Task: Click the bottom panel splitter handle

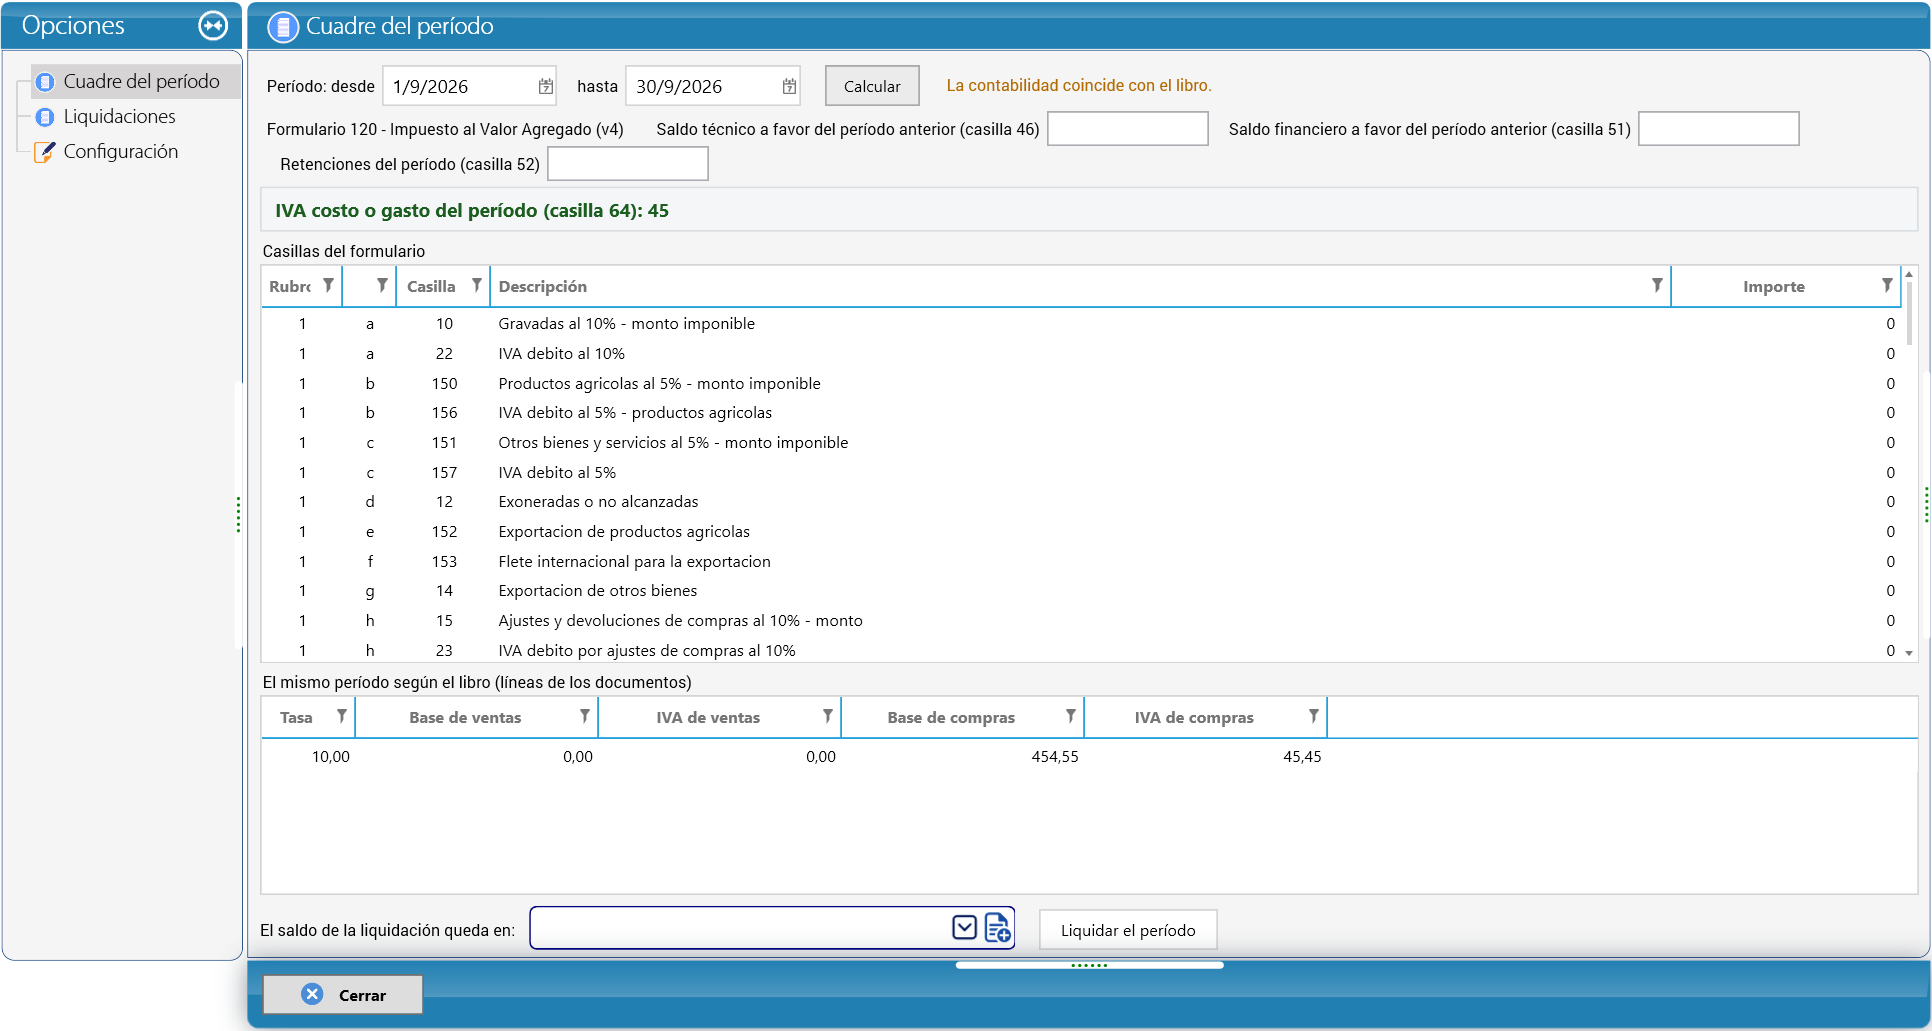Action: click(1089, 965)
